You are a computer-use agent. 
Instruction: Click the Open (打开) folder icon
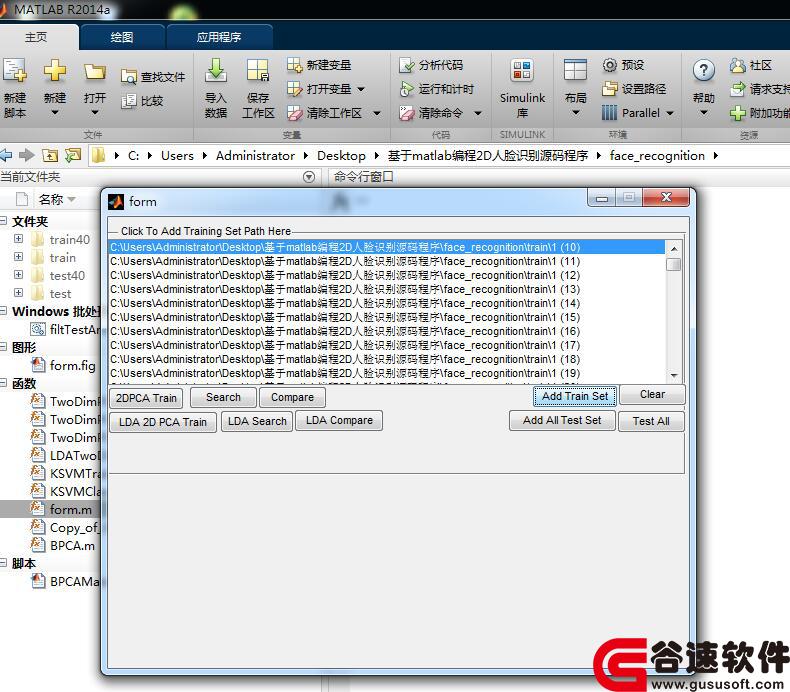pyautogui.click(x=94, y=72)
